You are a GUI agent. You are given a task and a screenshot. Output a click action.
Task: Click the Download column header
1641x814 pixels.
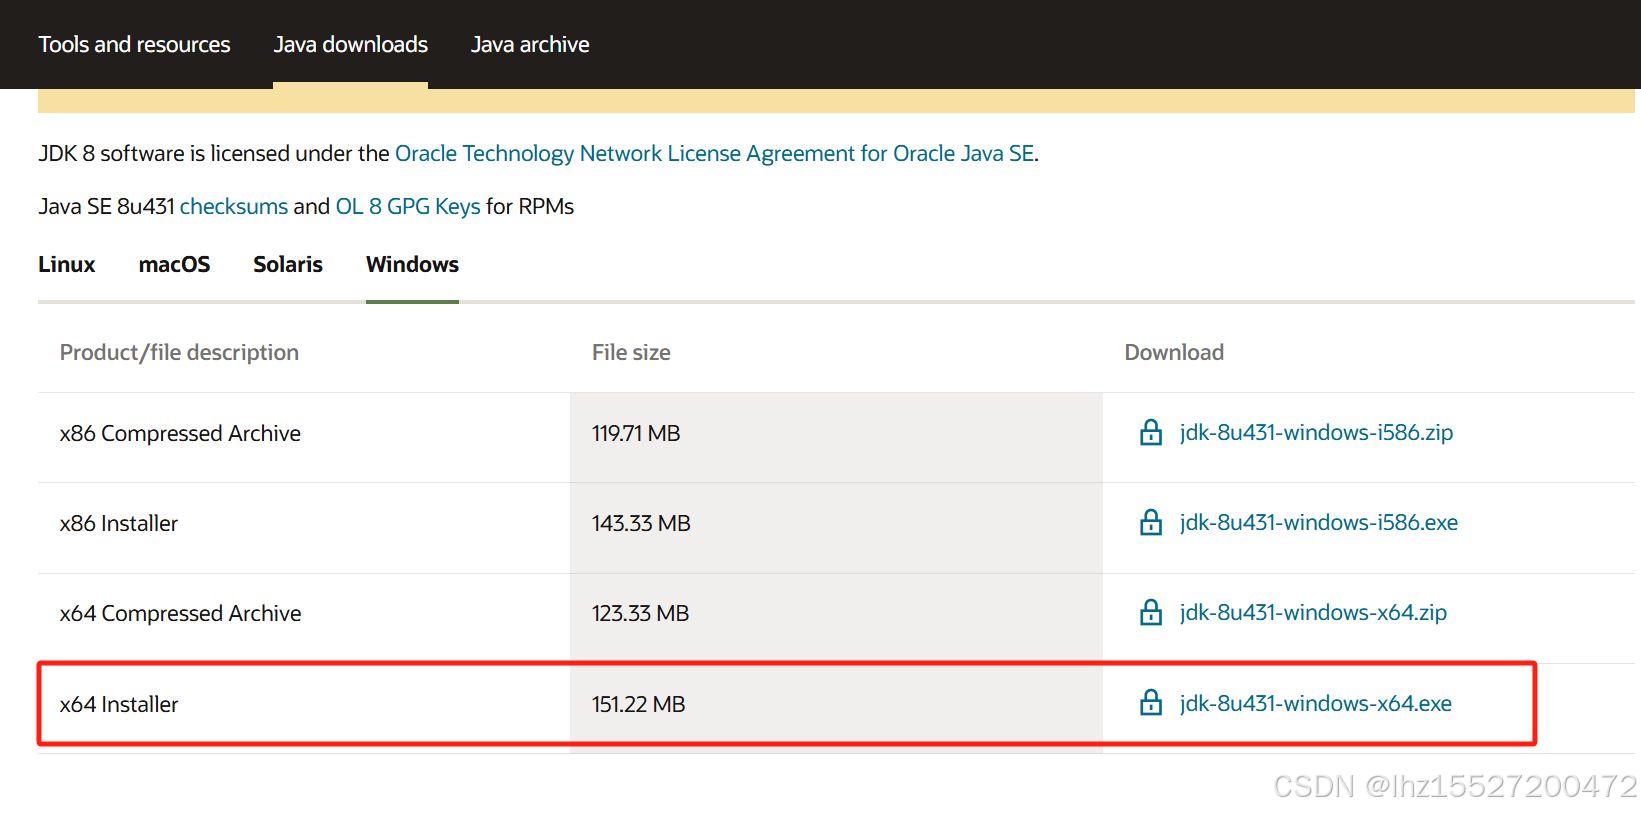click(x=1174, y=352)
